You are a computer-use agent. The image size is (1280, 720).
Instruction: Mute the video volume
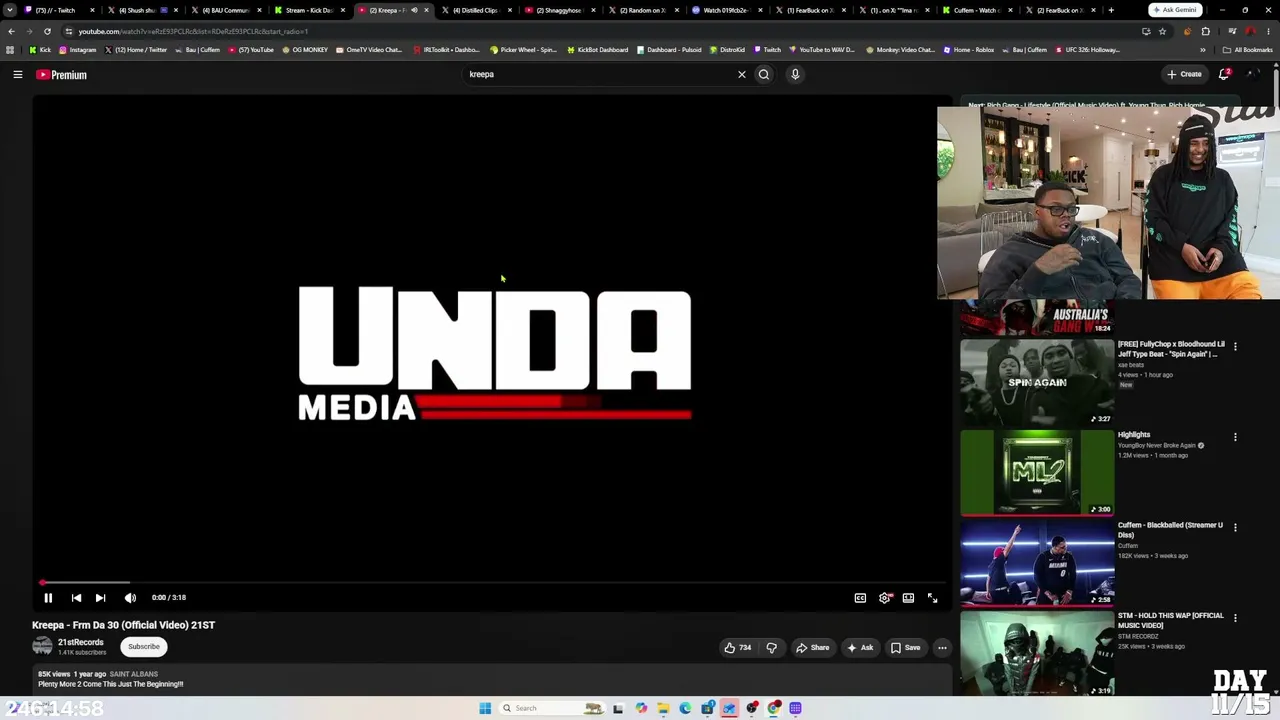130,598
